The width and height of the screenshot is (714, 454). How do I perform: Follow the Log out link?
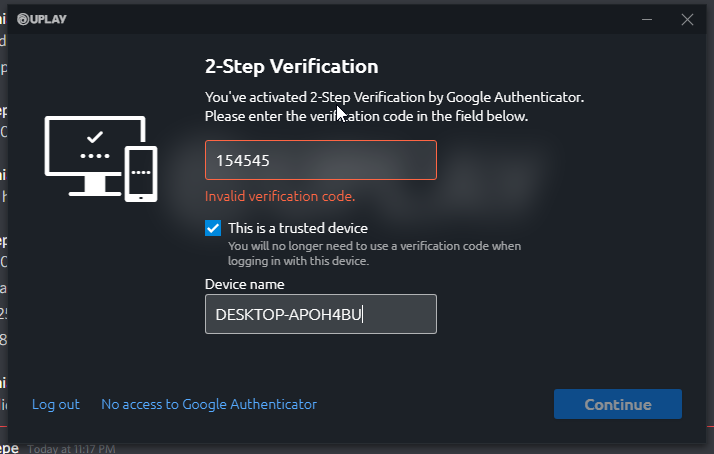(x=56, y=404)
